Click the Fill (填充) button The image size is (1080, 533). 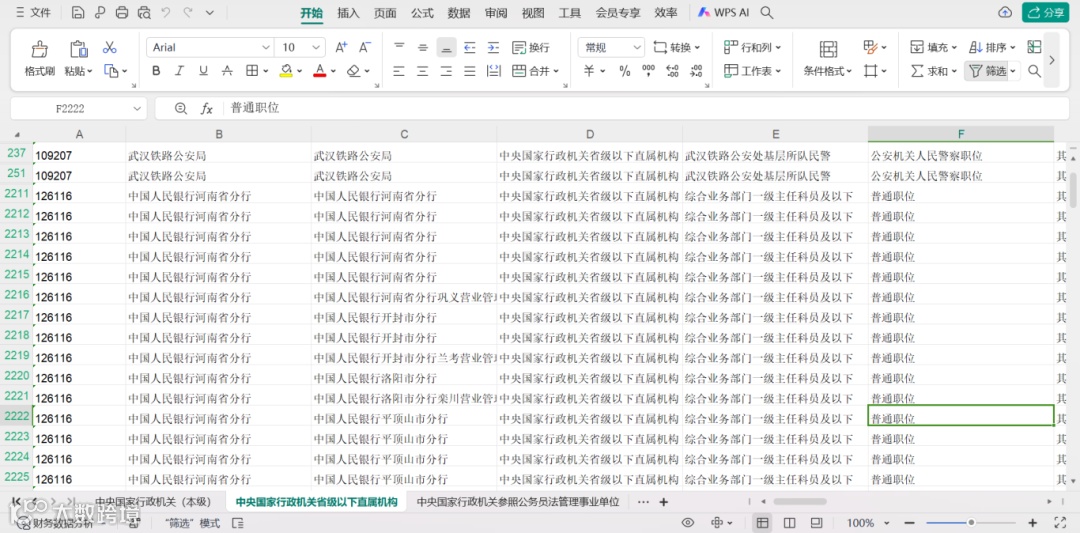click(x=934, y=48)
